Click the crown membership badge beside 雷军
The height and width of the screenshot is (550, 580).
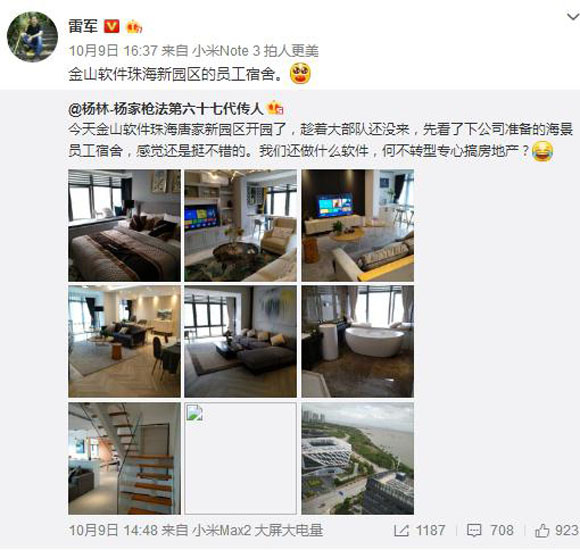point(134,27)
